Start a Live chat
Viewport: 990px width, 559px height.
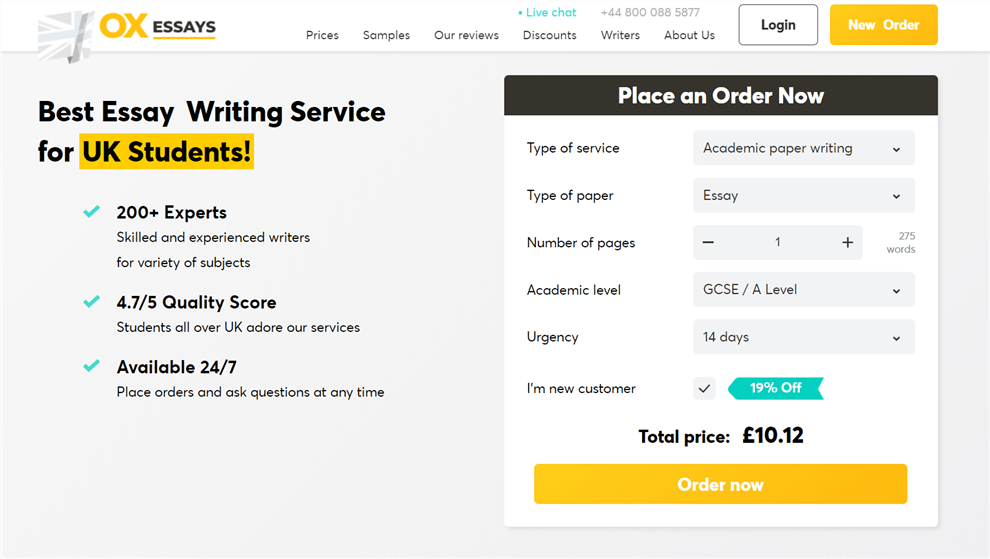(x=547, y=12)
